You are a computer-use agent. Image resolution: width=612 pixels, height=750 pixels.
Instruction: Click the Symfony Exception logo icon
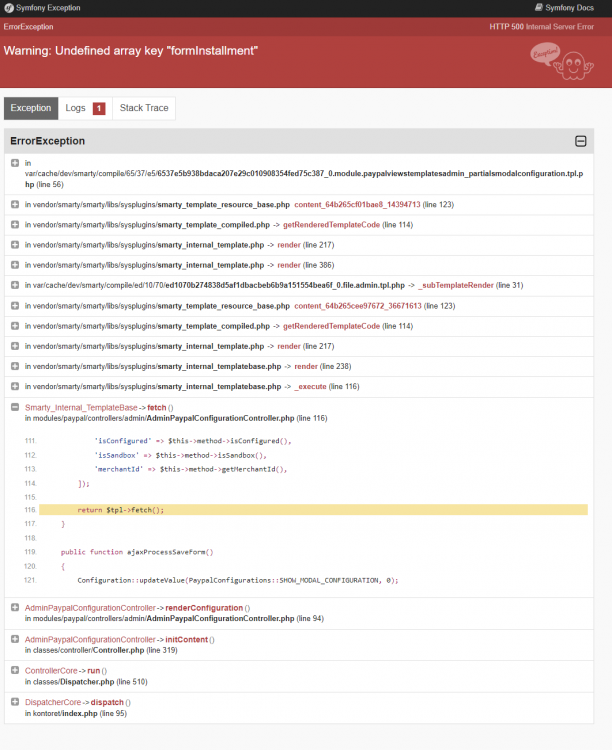pos(9,8)
